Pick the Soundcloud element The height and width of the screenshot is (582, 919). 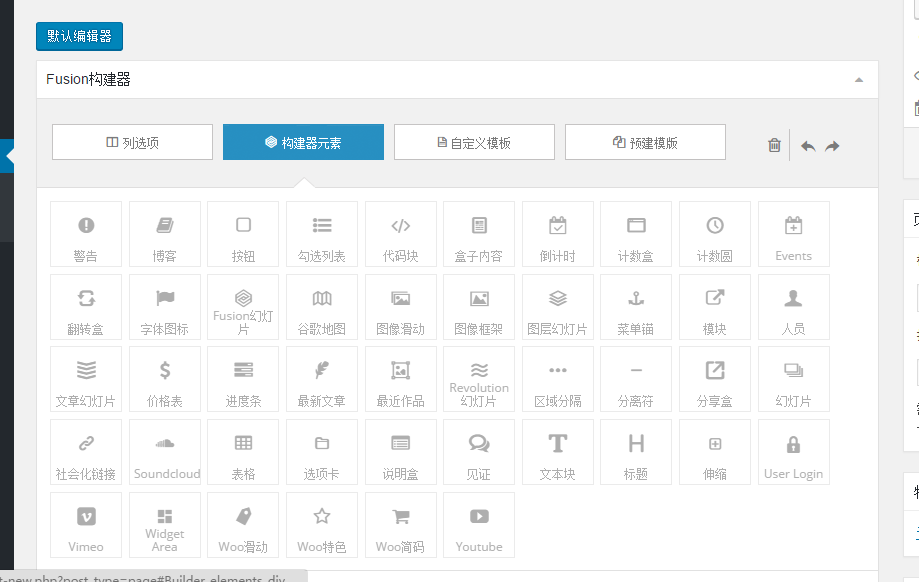coord(165,452)
